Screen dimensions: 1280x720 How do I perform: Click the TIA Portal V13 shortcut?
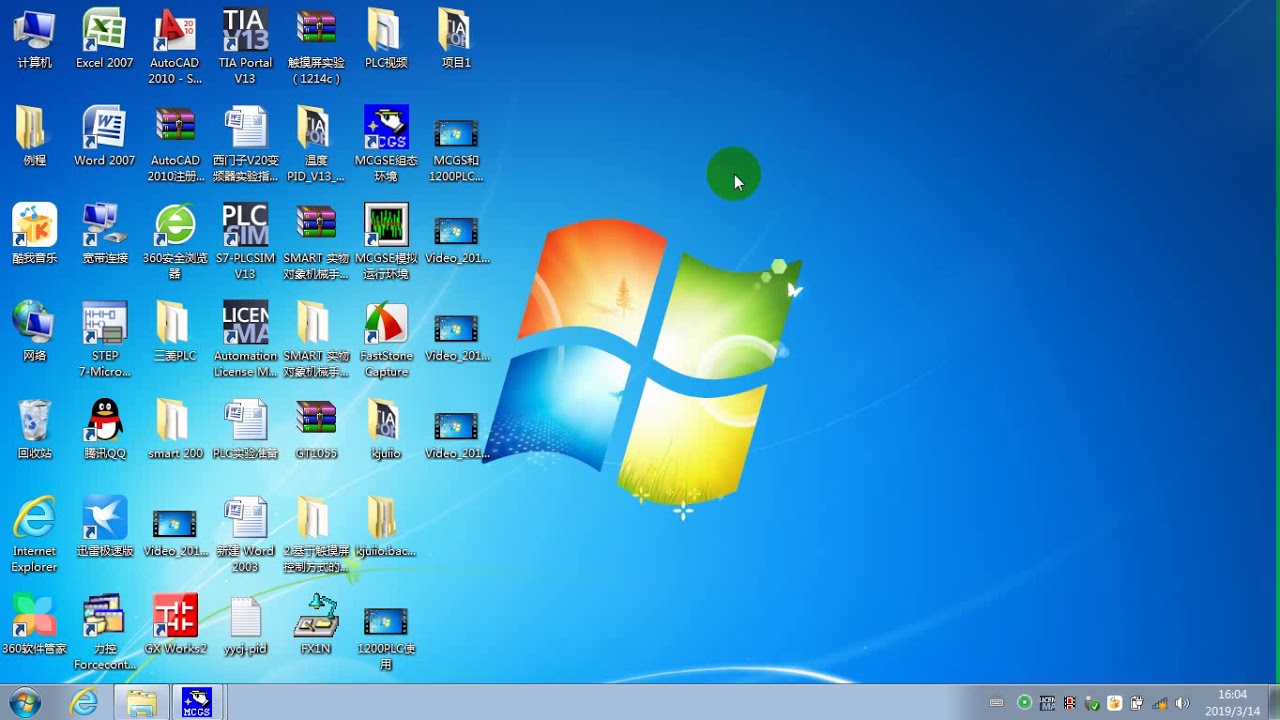tap(245, 47)
